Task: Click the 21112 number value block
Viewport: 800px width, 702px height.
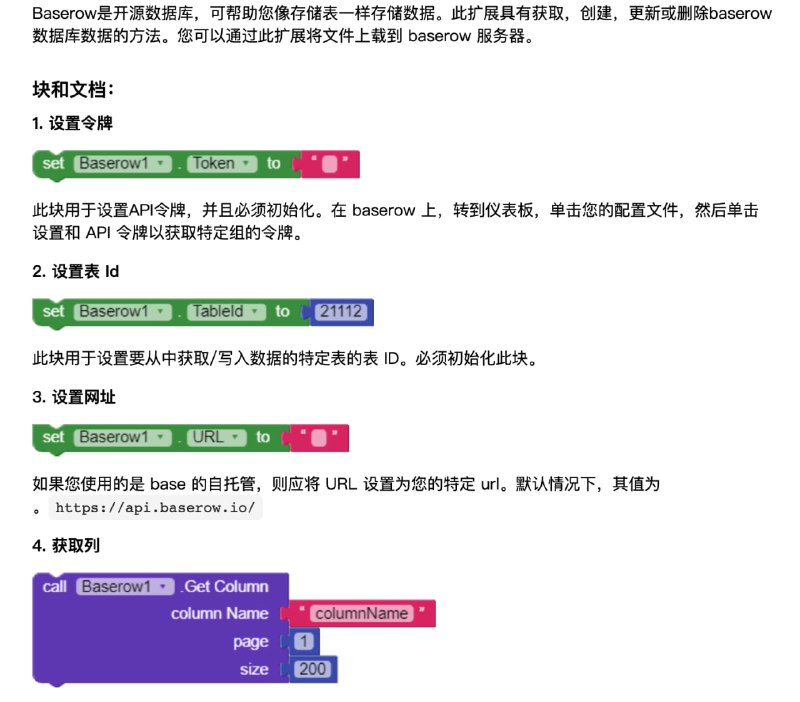Action: 341,311
